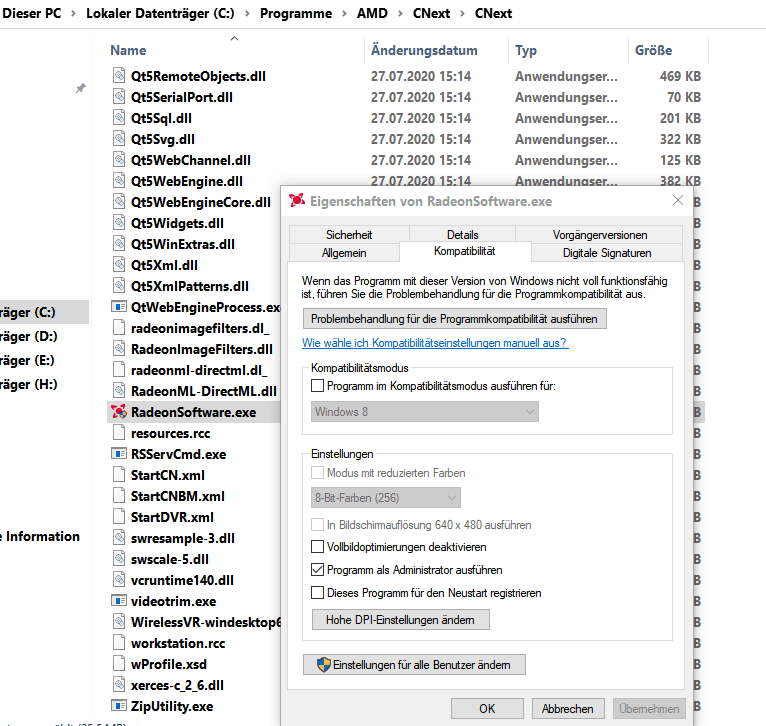The width and height of the screenshot is (766, 726).
Task: Click the Qt5RemoteObjects.dll file icon
Action: tap(119, 76)
